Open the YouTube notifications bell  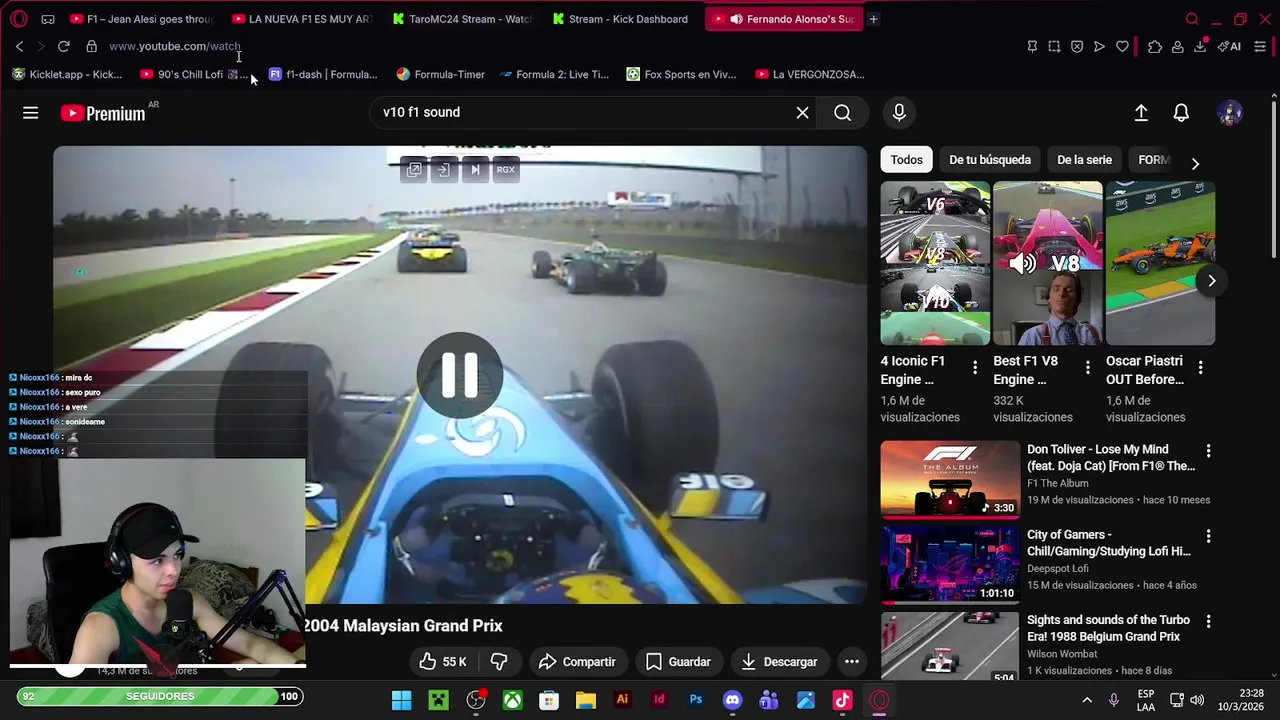pos(1181,113)
